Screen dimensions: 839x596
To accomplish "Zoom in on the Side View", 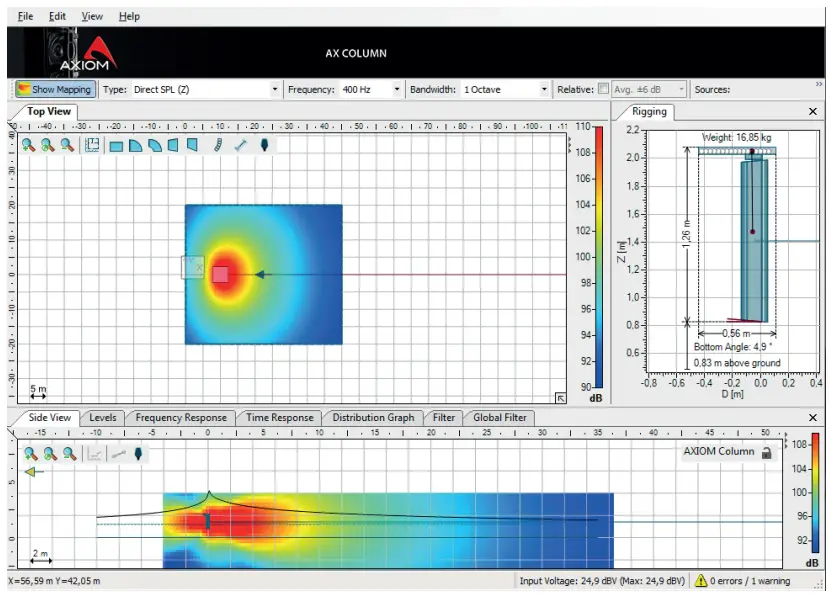I will click(30, 454).
